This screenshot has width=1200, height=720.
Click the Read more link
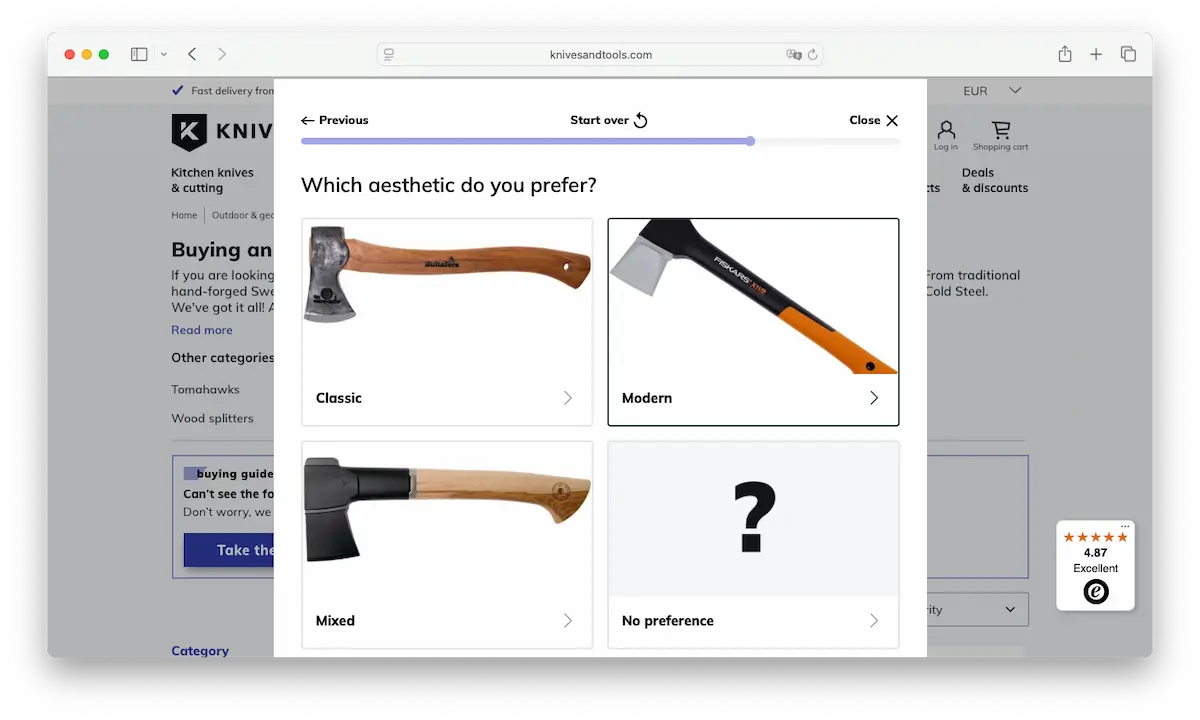pyautogui.click(x=202, y=330)
